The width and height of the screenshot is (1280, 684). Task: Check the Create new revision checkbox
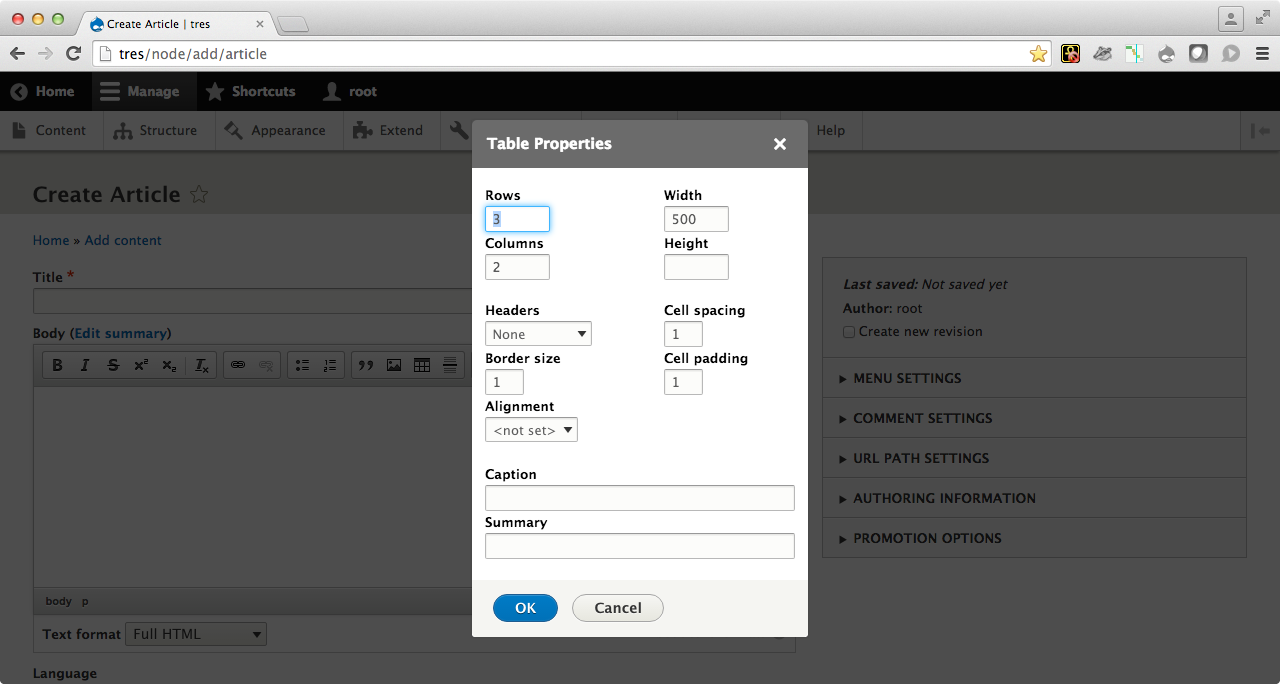848,331
